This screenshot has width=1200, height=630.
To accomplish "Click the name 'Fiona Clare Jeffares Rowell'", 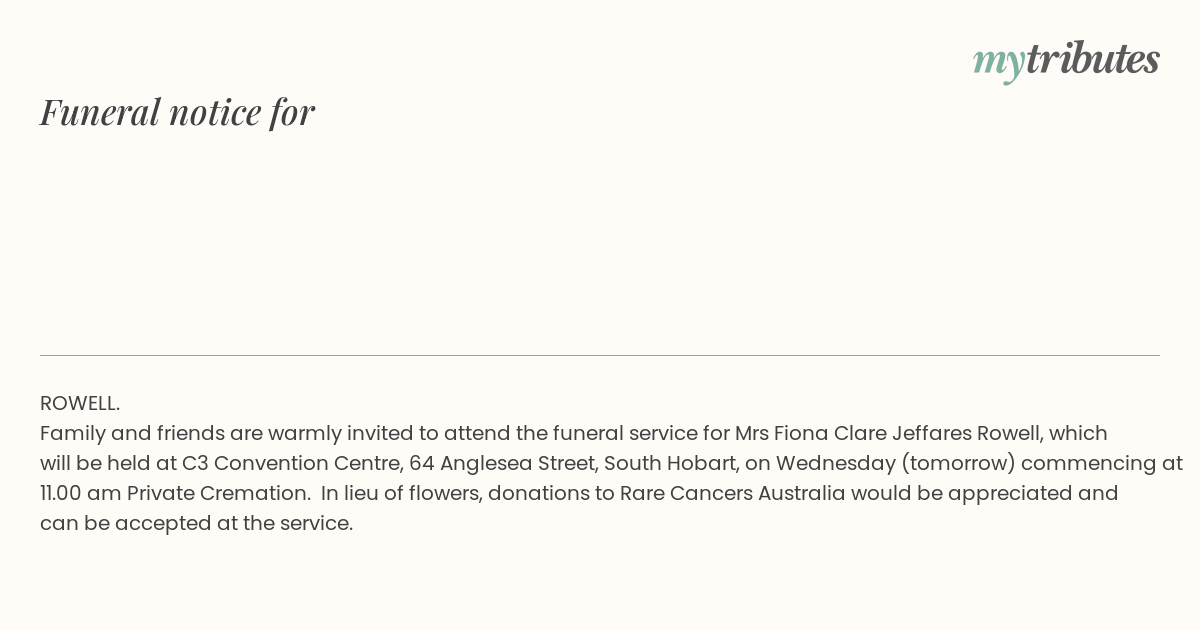I will [x=909, y=433].
